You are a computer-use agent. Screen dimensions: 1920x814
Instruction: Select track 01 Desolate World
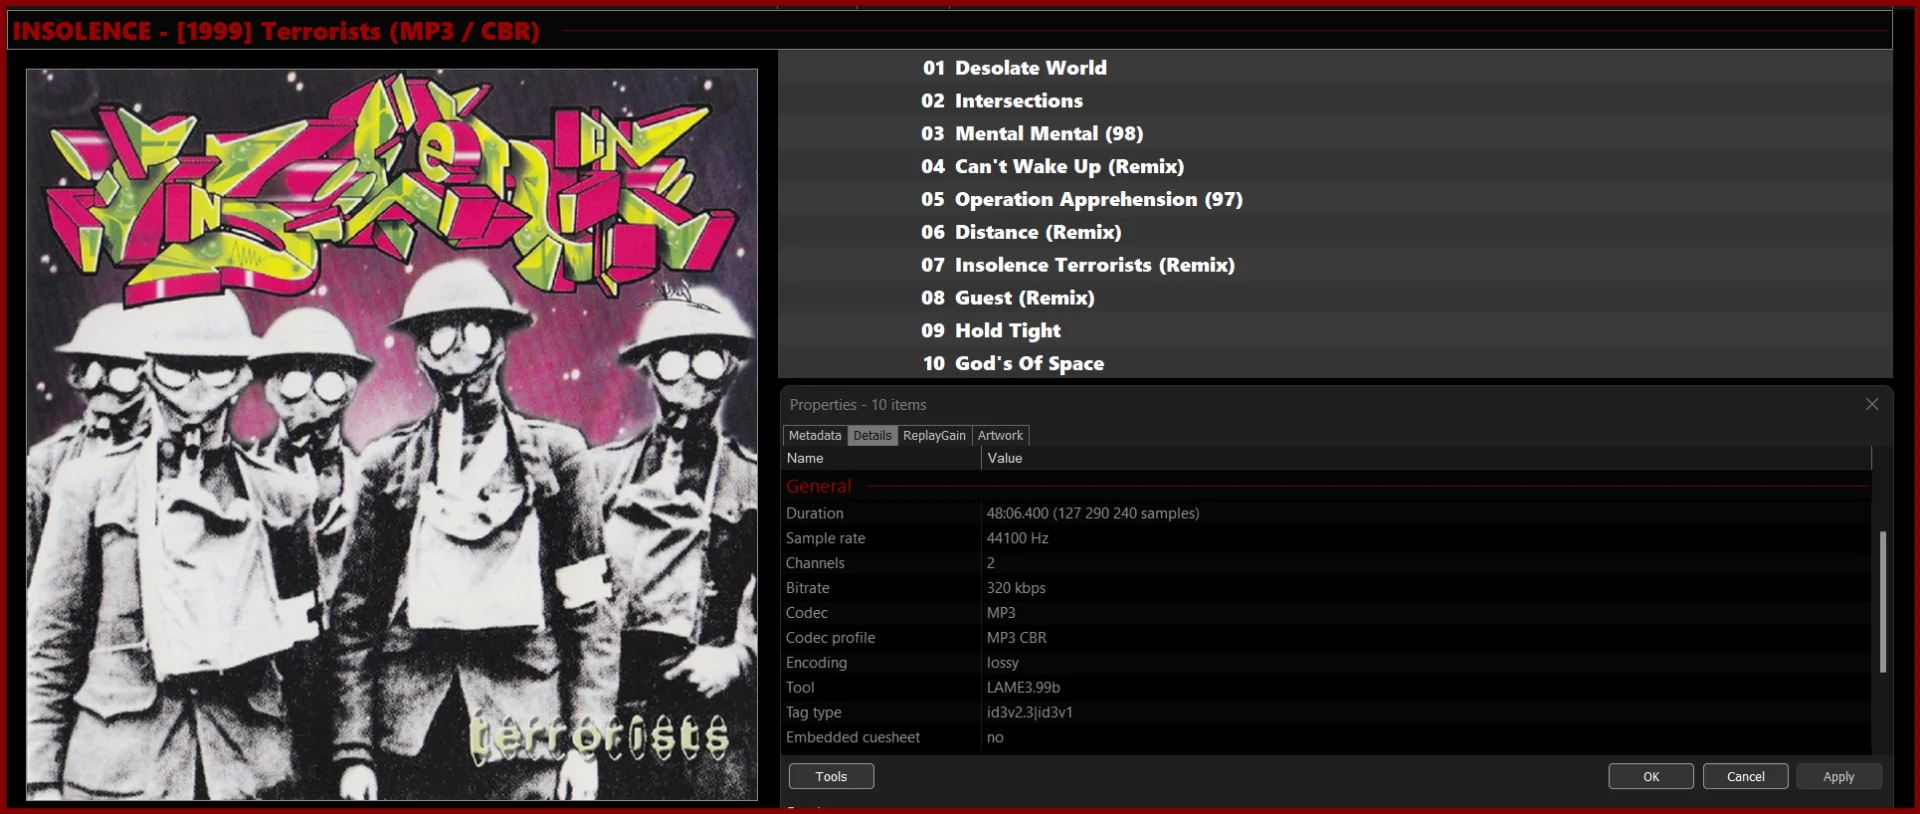[1335, 68]
